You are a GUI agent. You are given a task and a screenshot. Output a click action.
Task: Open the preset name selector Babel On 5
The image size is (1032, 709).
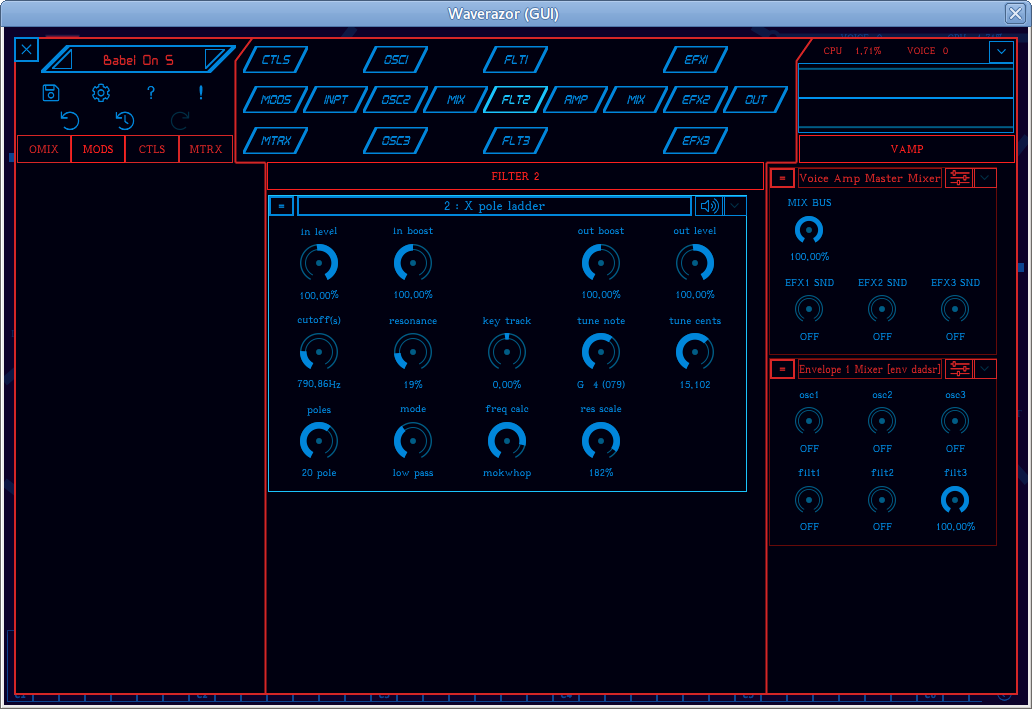[x=138, y=60]
